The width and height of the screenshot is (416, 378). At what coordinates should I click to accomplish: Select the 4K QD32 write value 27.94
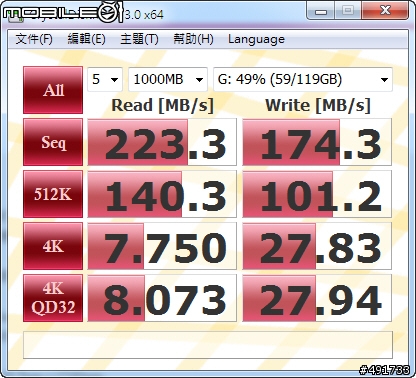tap(317, 298)
